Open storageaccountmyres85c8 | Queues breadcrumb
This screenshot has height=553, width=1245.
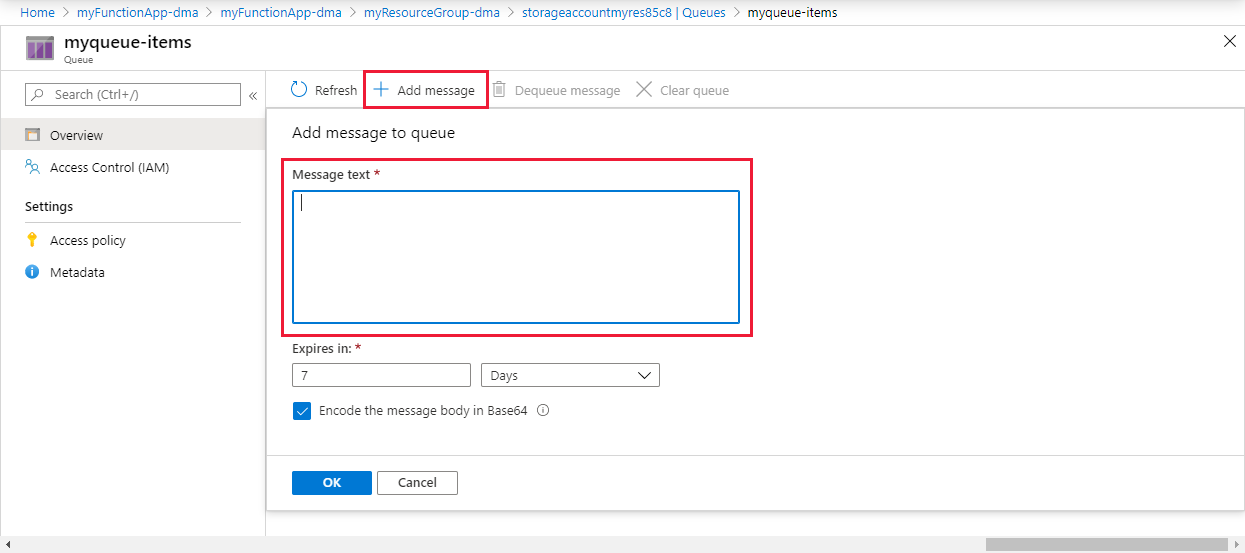coord(624,13)
